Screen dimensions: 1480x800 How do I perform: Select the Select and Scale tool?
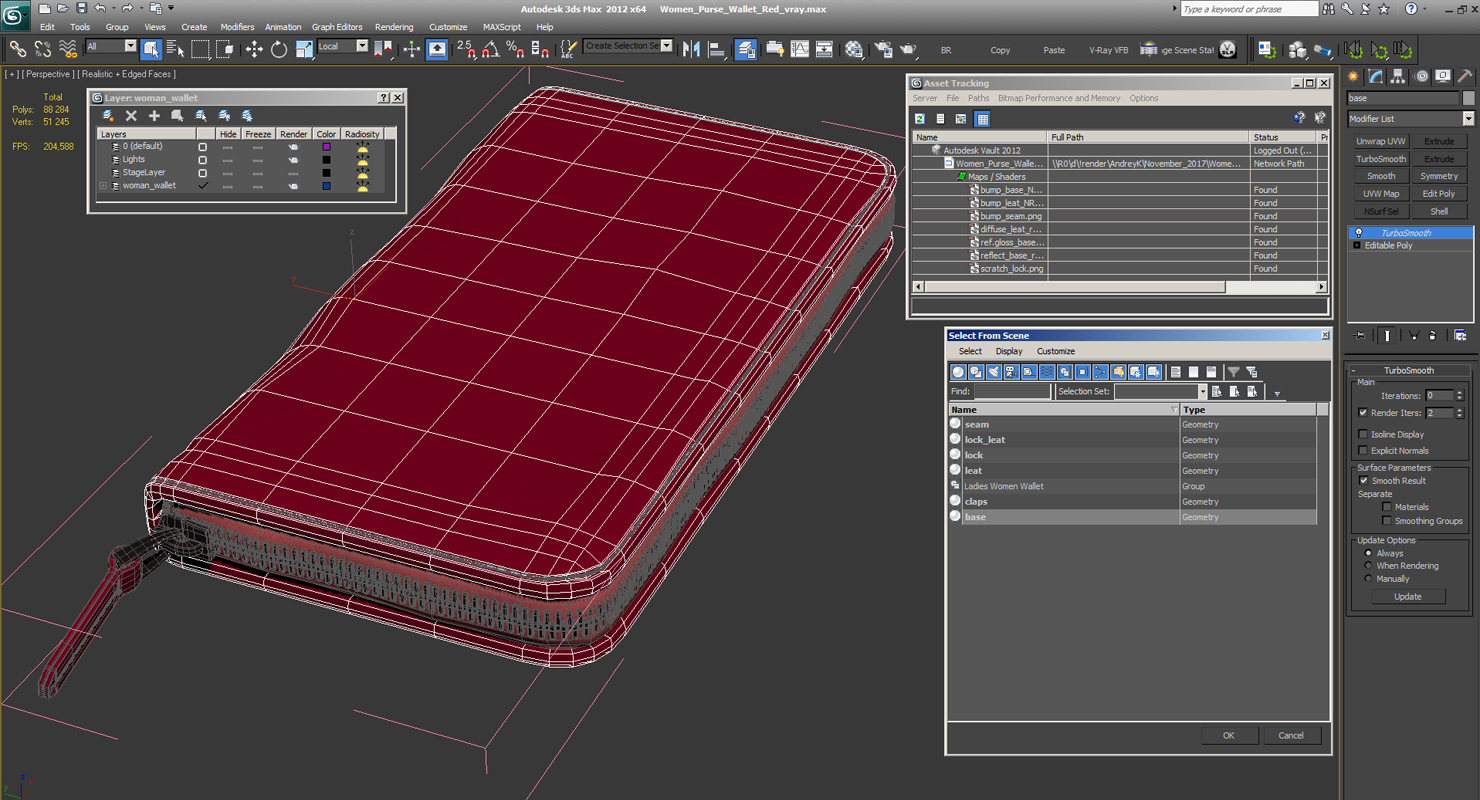click(304, 49)
